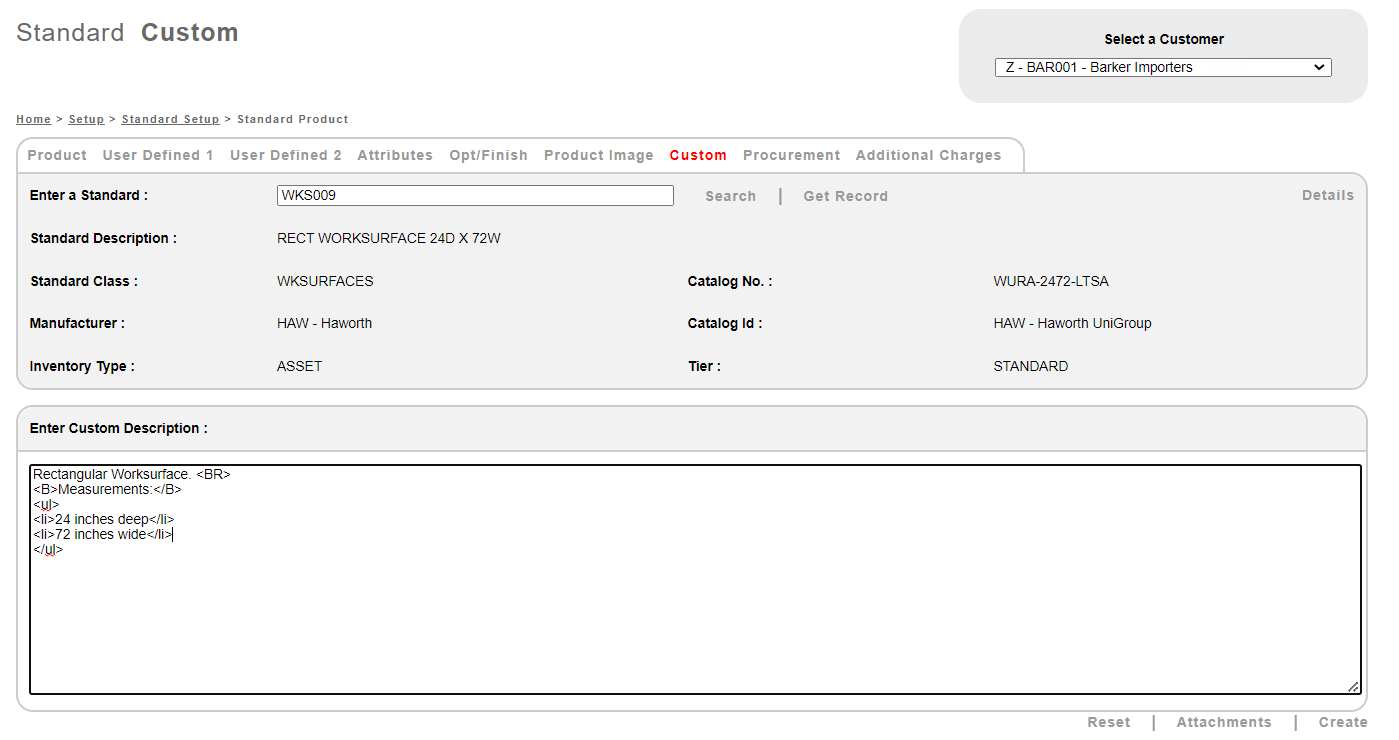Switch to the Product tab
Screen dimensions: 1399x740
tap(57, 156)
